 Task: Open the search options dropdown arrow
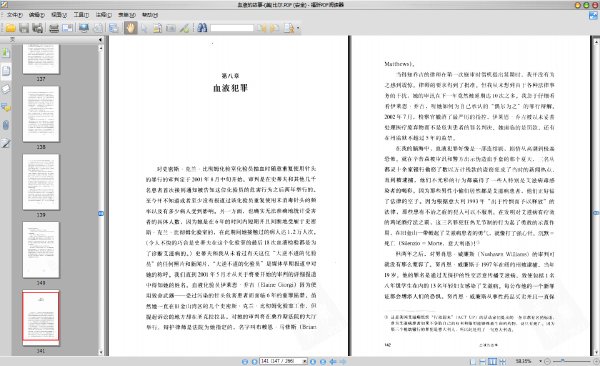click(298, 28)
